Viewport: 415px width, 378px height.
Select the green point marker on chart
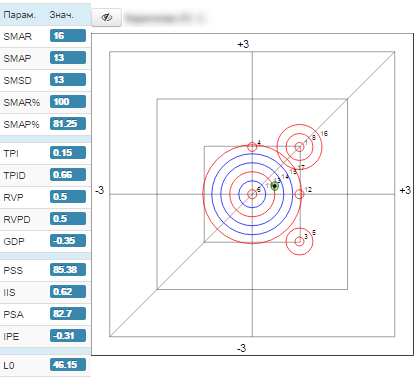(275, 186)
